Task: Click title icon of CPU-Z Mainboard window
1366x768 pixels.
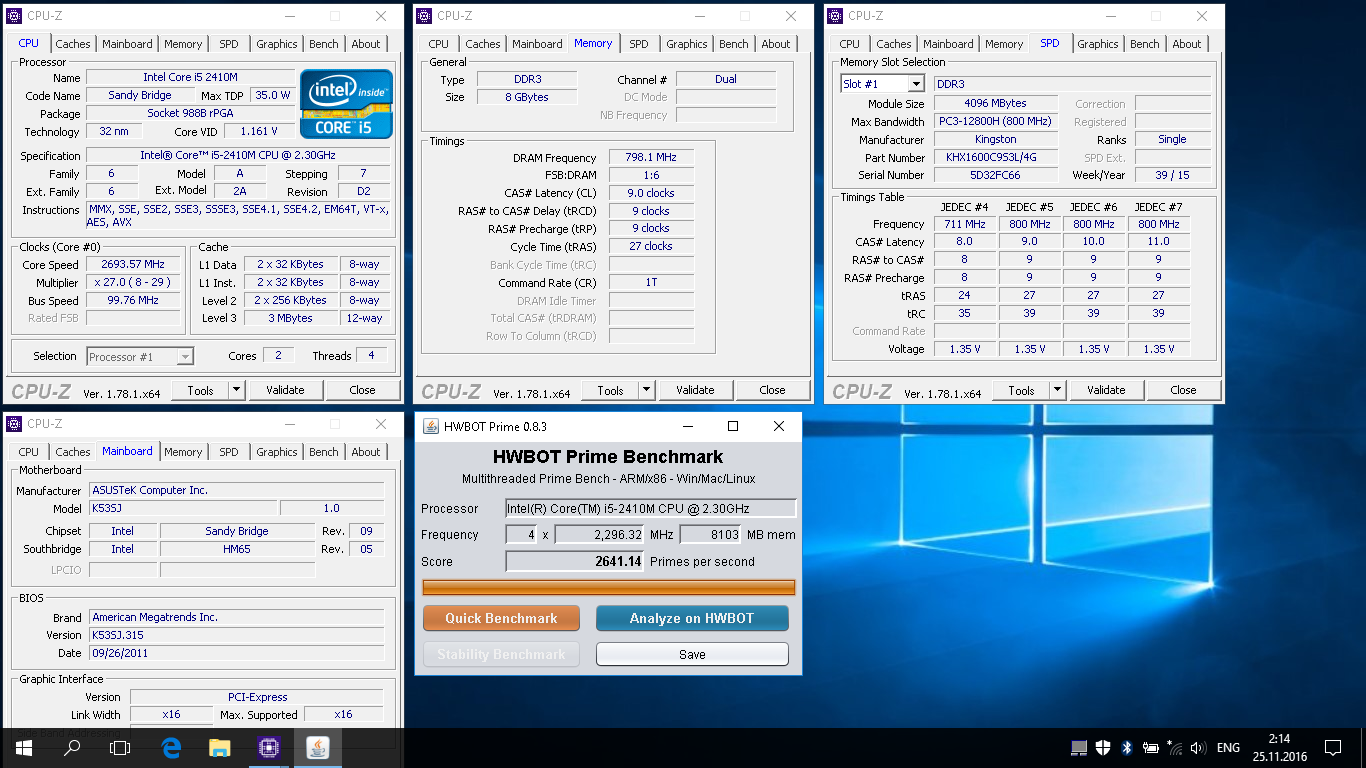Action: tap(15, 424)
